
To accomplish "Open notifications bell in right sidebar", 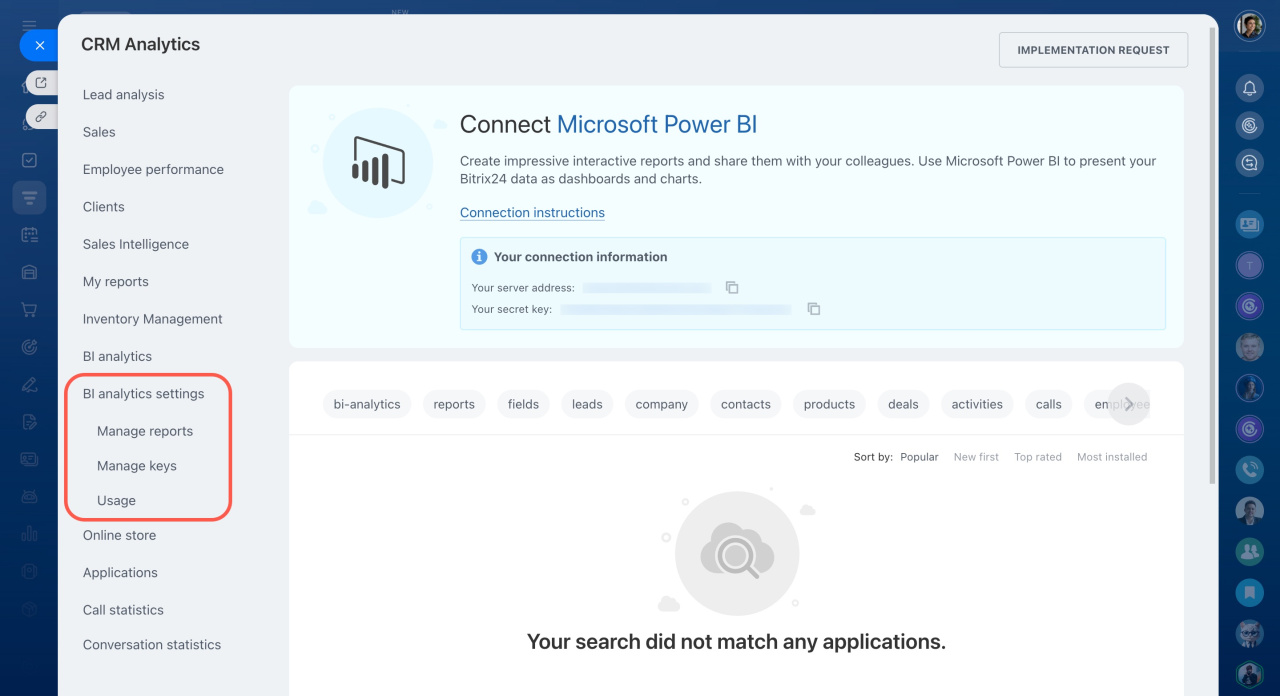I will click(1249, 88).
